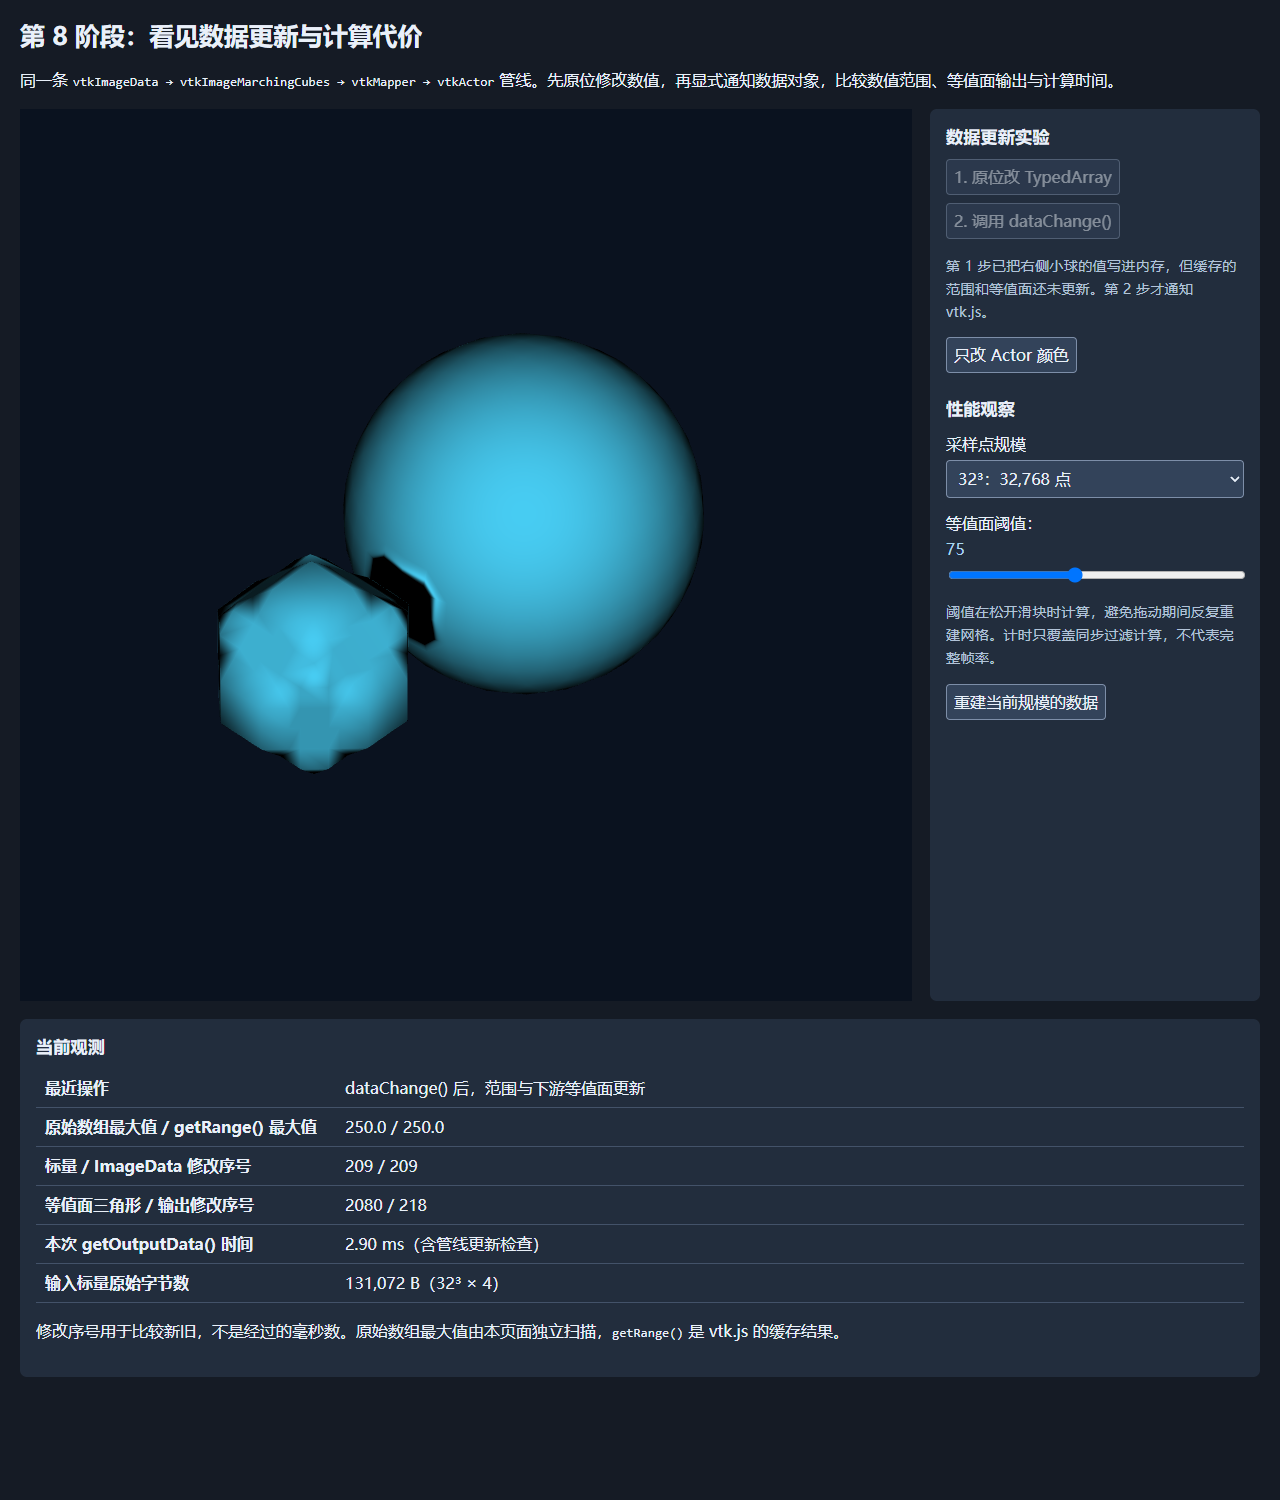This screenshot has height=1500, width=1280.
Task: Click the '最近操作' row label
Action: pos(77,1088)
